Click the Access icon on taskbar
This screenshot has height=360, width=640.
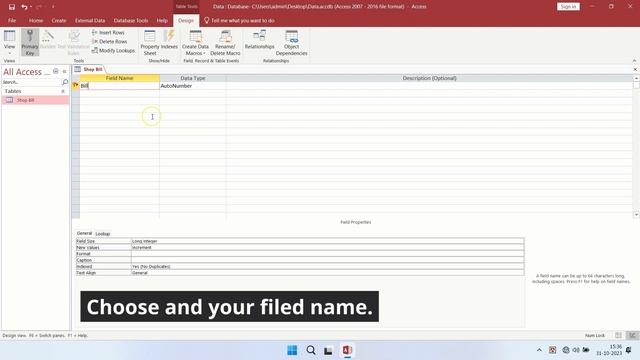tap(347, 350)
